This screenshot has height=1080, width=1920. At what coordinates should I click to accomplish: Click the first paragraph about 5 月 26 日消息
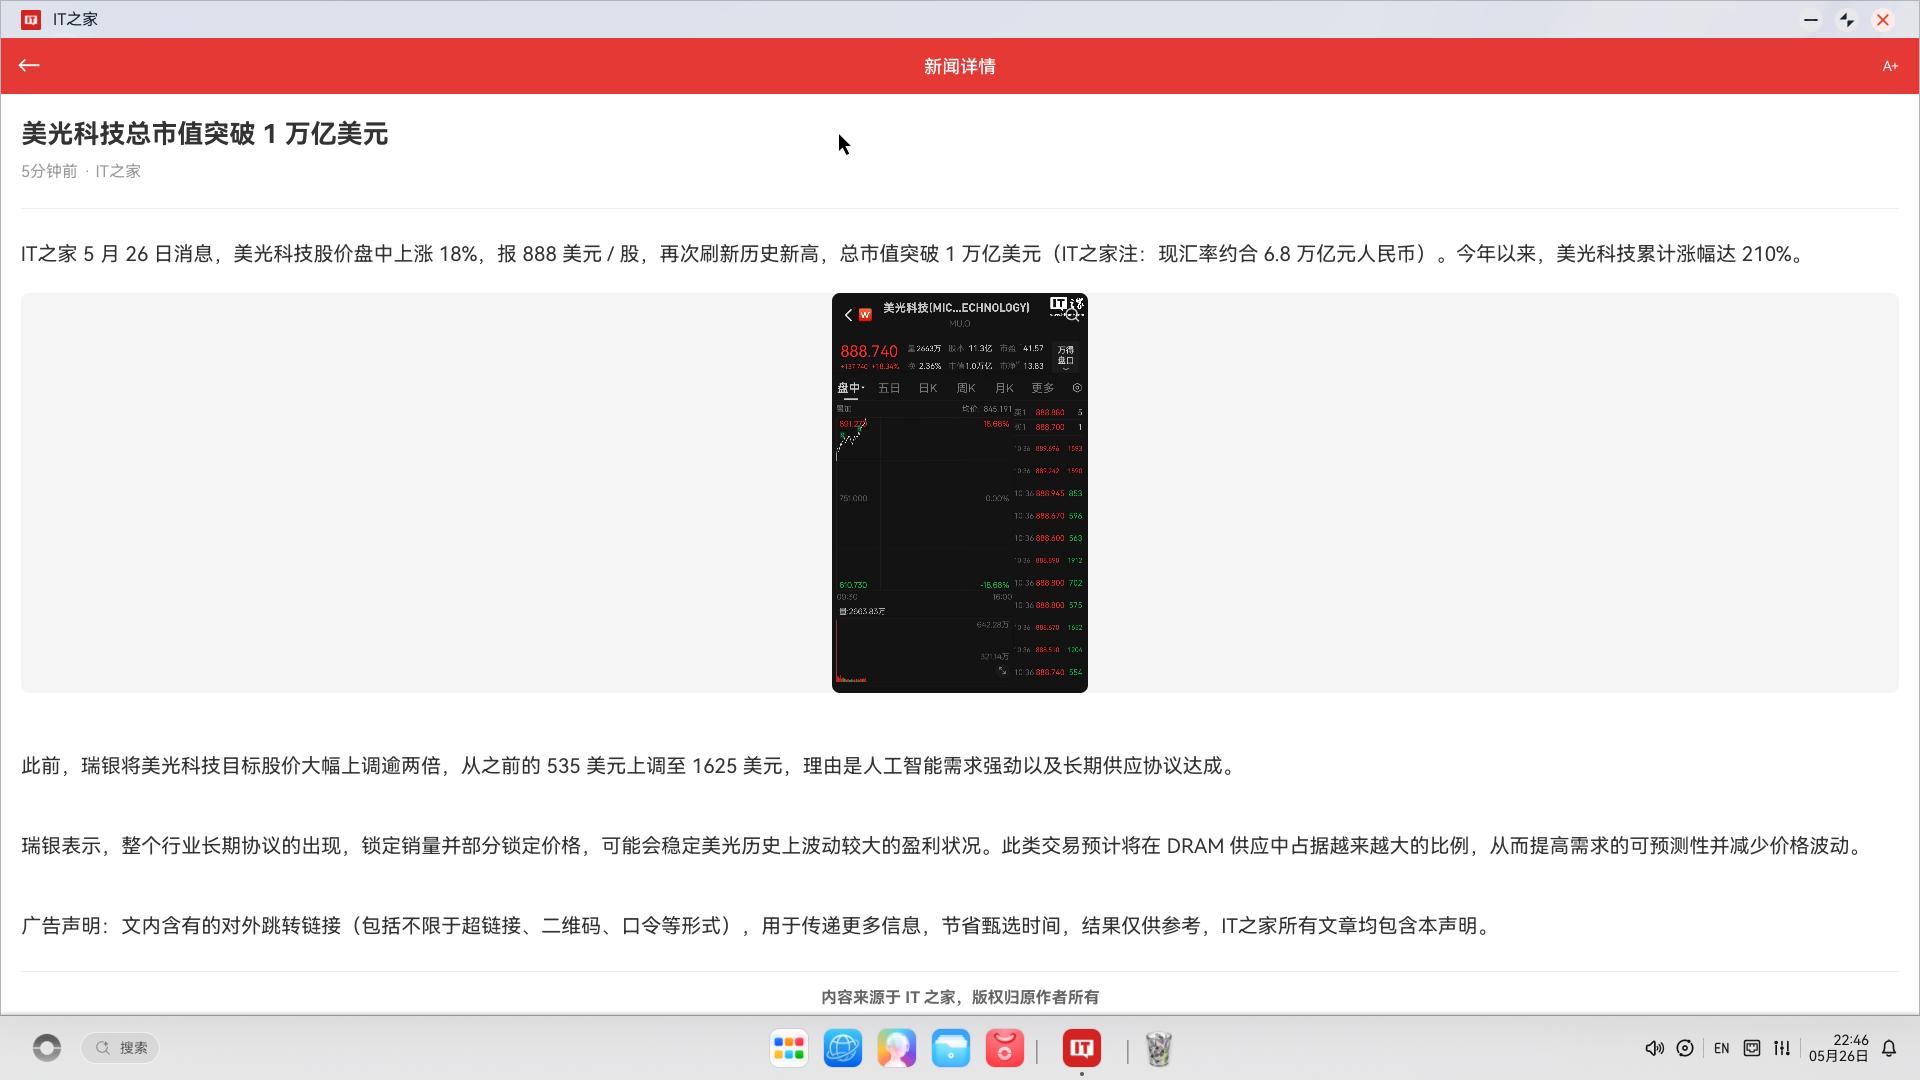click(x=916, y=254)
